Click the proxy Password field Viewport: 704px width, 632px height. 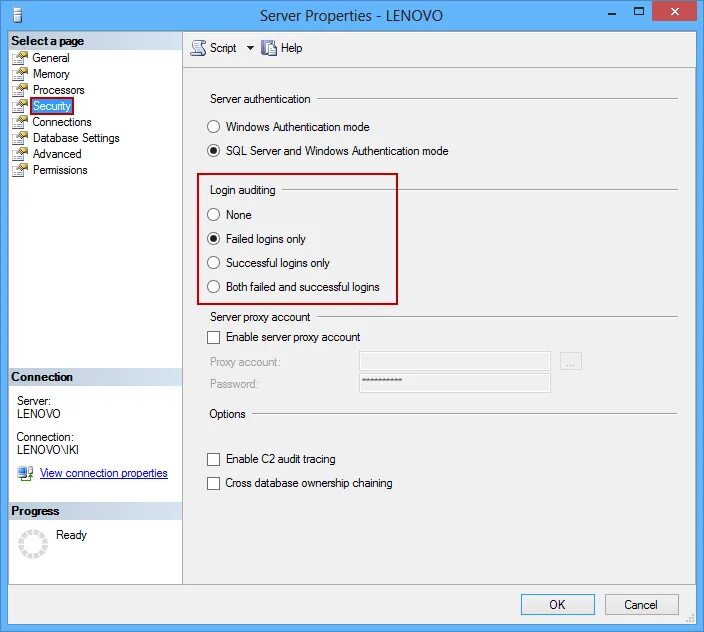[455, 383]
